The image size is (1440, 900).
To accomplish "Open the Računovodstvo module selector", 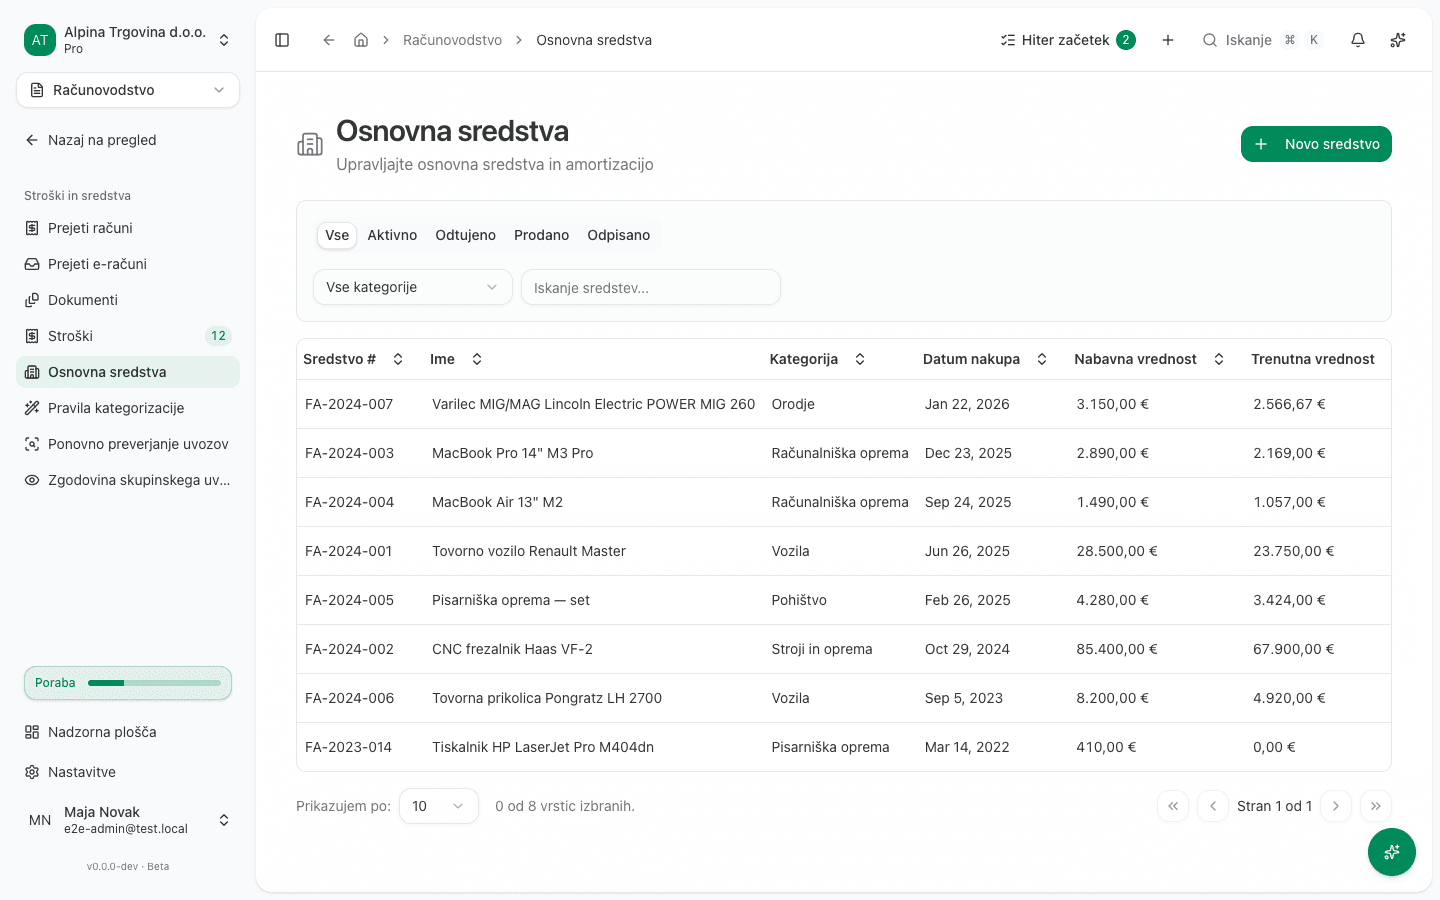I will [128, 90].
